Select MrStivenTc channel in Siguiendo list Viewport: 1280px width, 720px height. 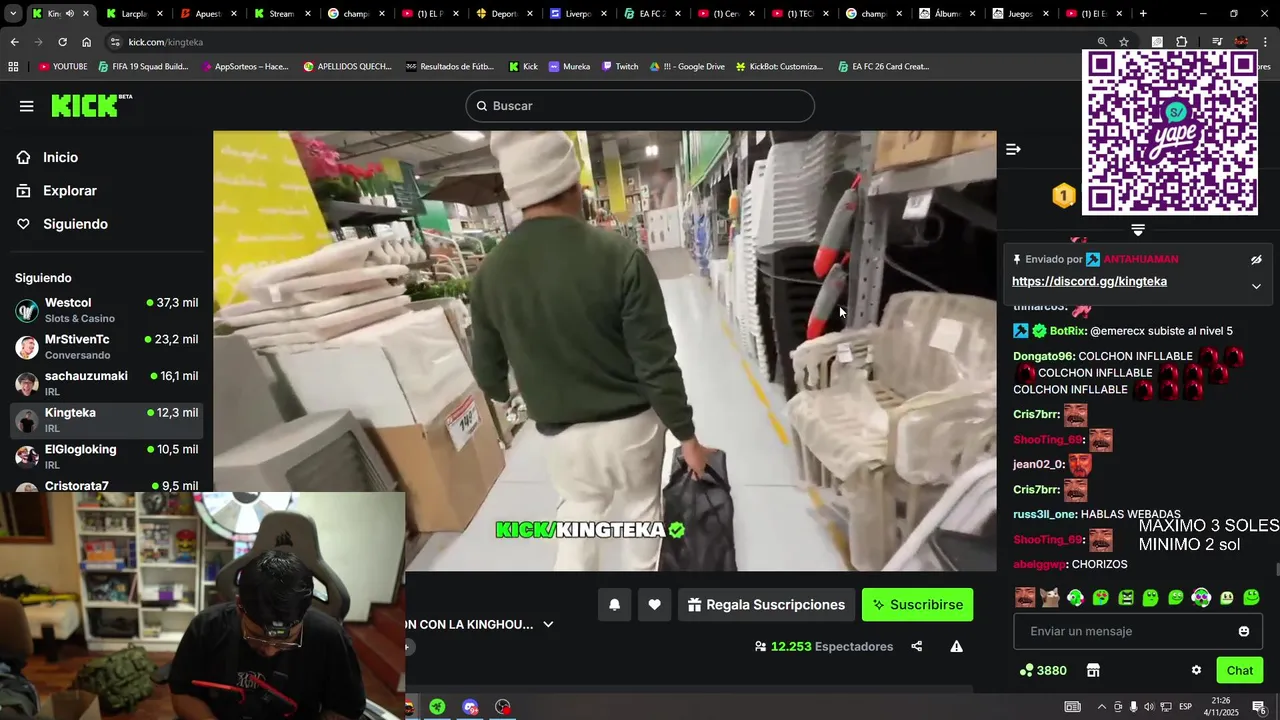click(x=107, y=347)
